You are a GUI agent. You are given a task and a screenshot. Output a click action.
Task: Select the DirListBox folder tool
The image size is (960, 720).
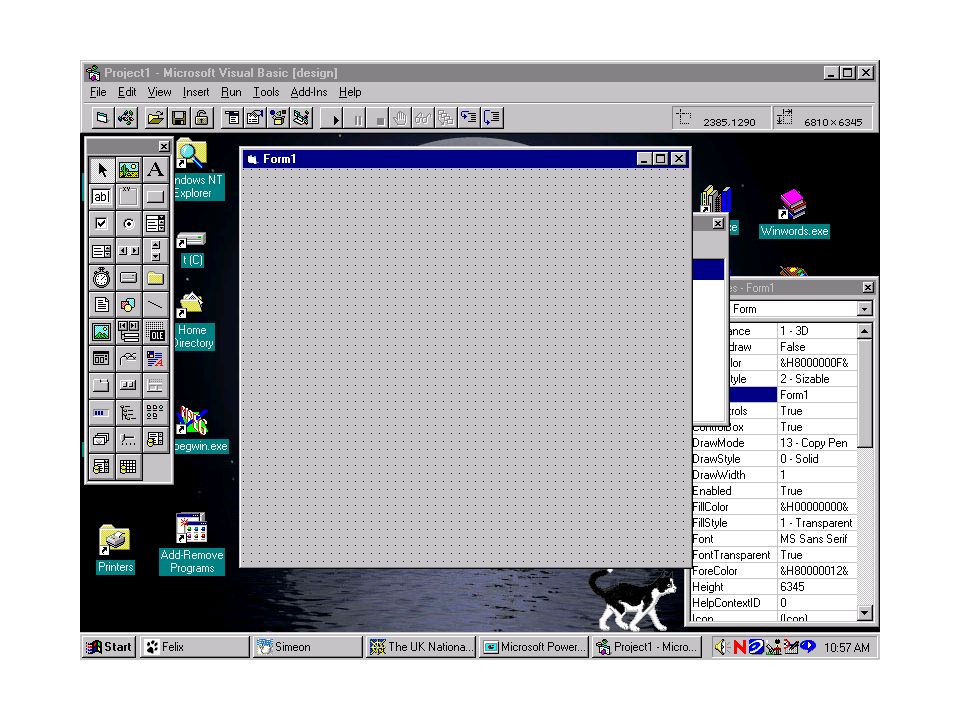(156, 277)
